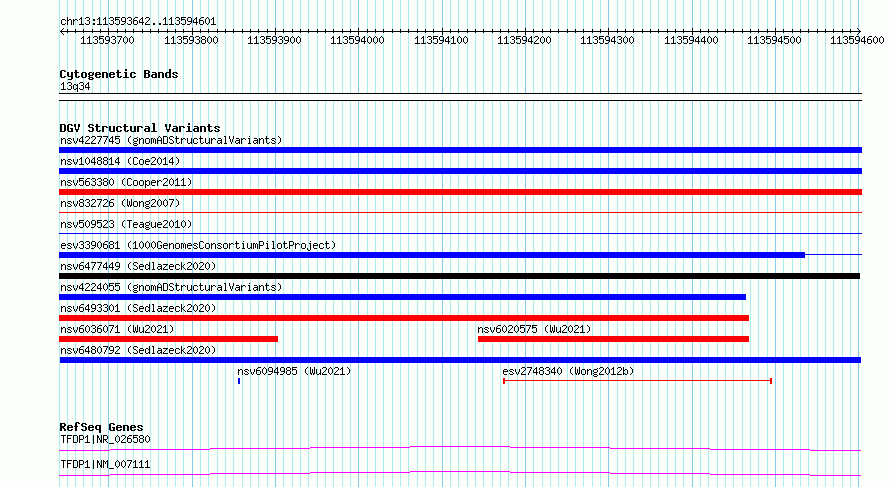Click the nsv4227745 gnomAD variant label
This screenshot has width=890, height=487.
tap(171, 140)
